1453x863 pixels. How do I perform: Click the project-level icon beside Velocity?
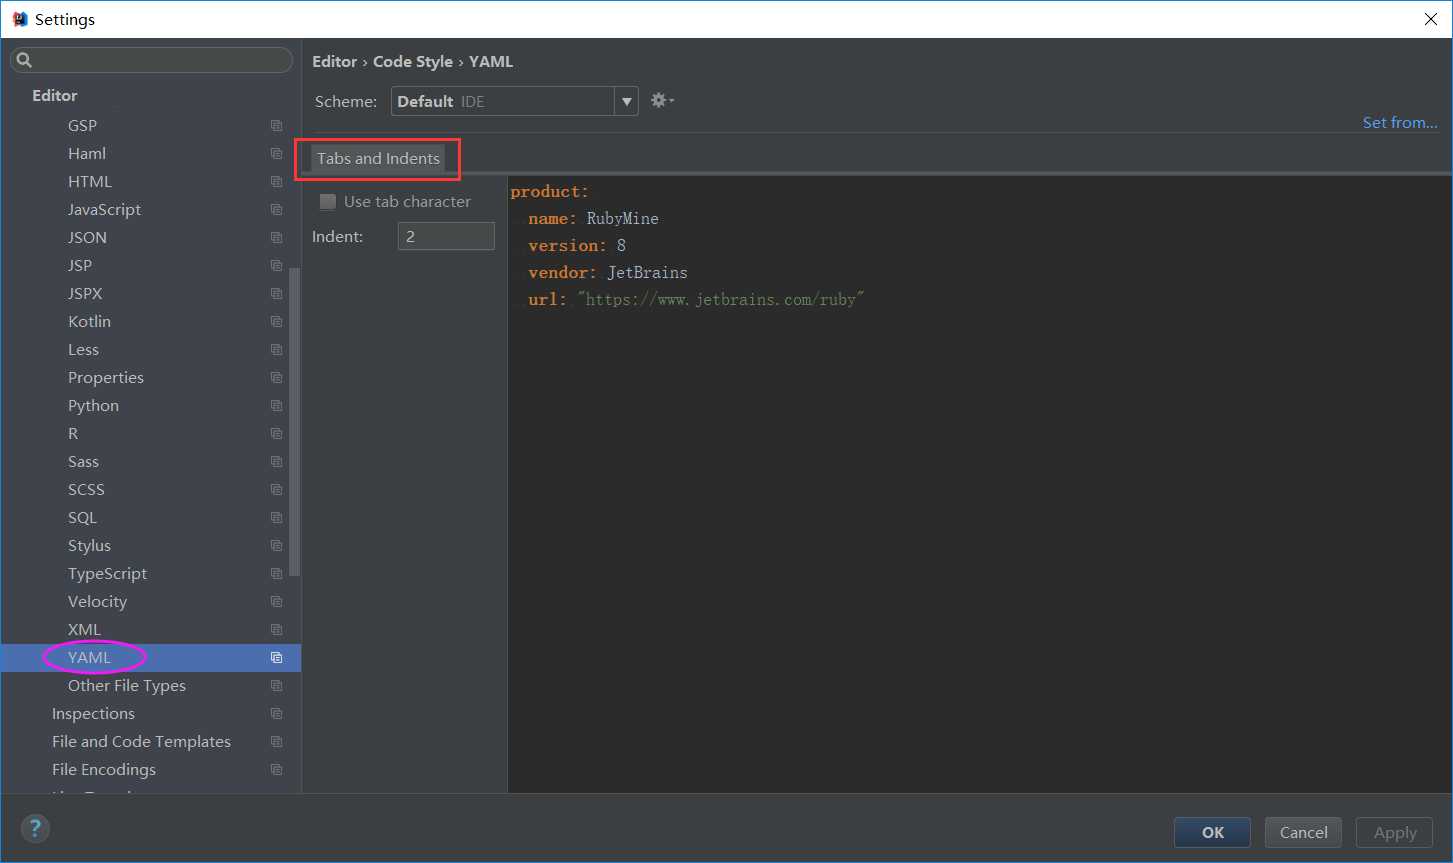click(276, 602)
